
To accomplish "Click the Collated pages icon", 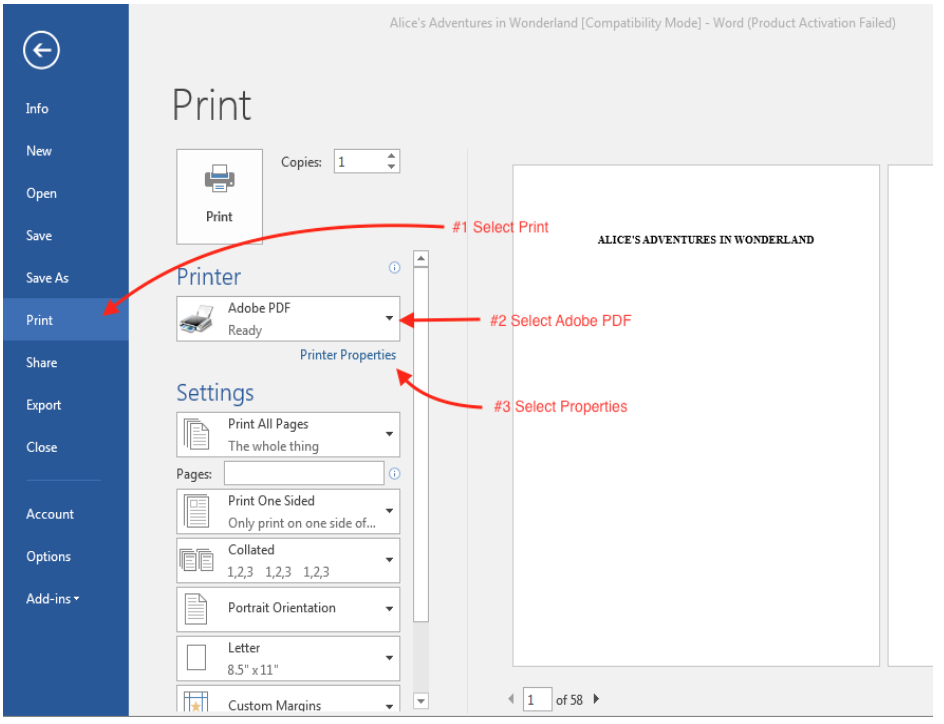I will pos(196,560).
